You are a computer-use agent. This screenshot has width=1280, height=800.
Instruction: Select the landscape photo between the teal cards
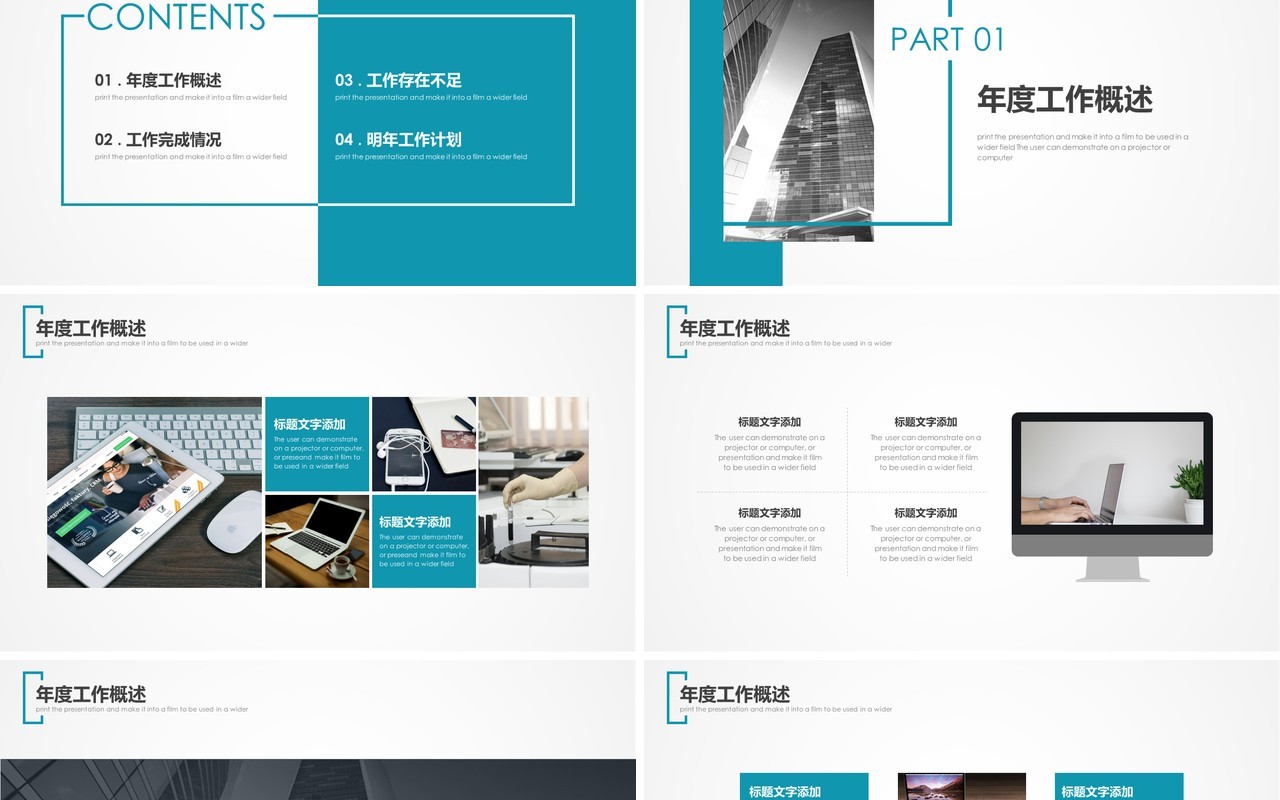[962, 786]
